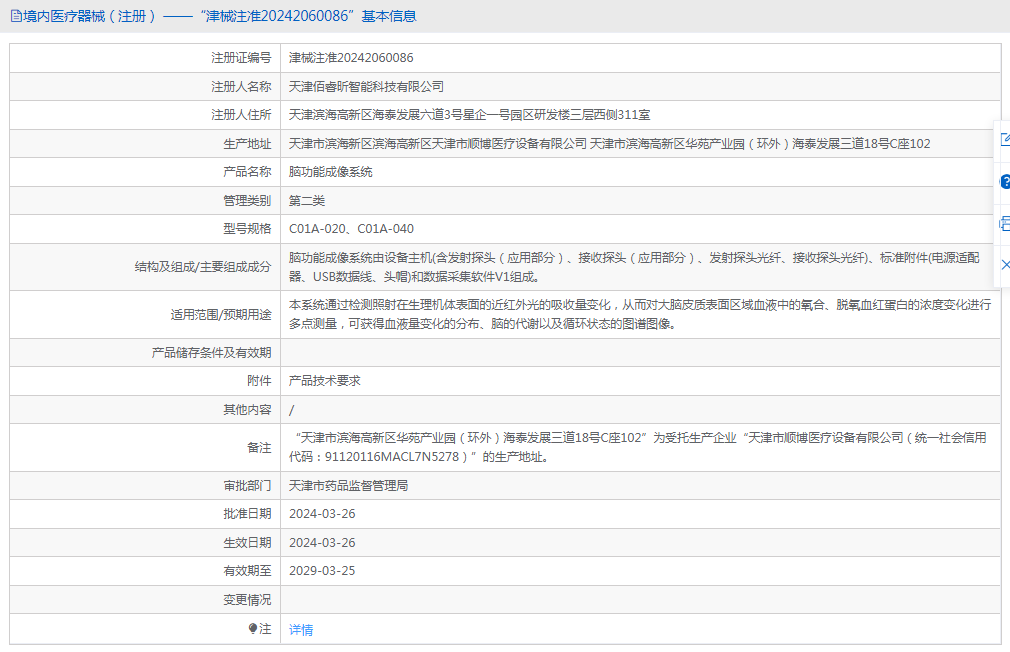Select the 结构及组成/主要组成成分 label
Viewport: 1010px width, 652px height.
point(203,267)
